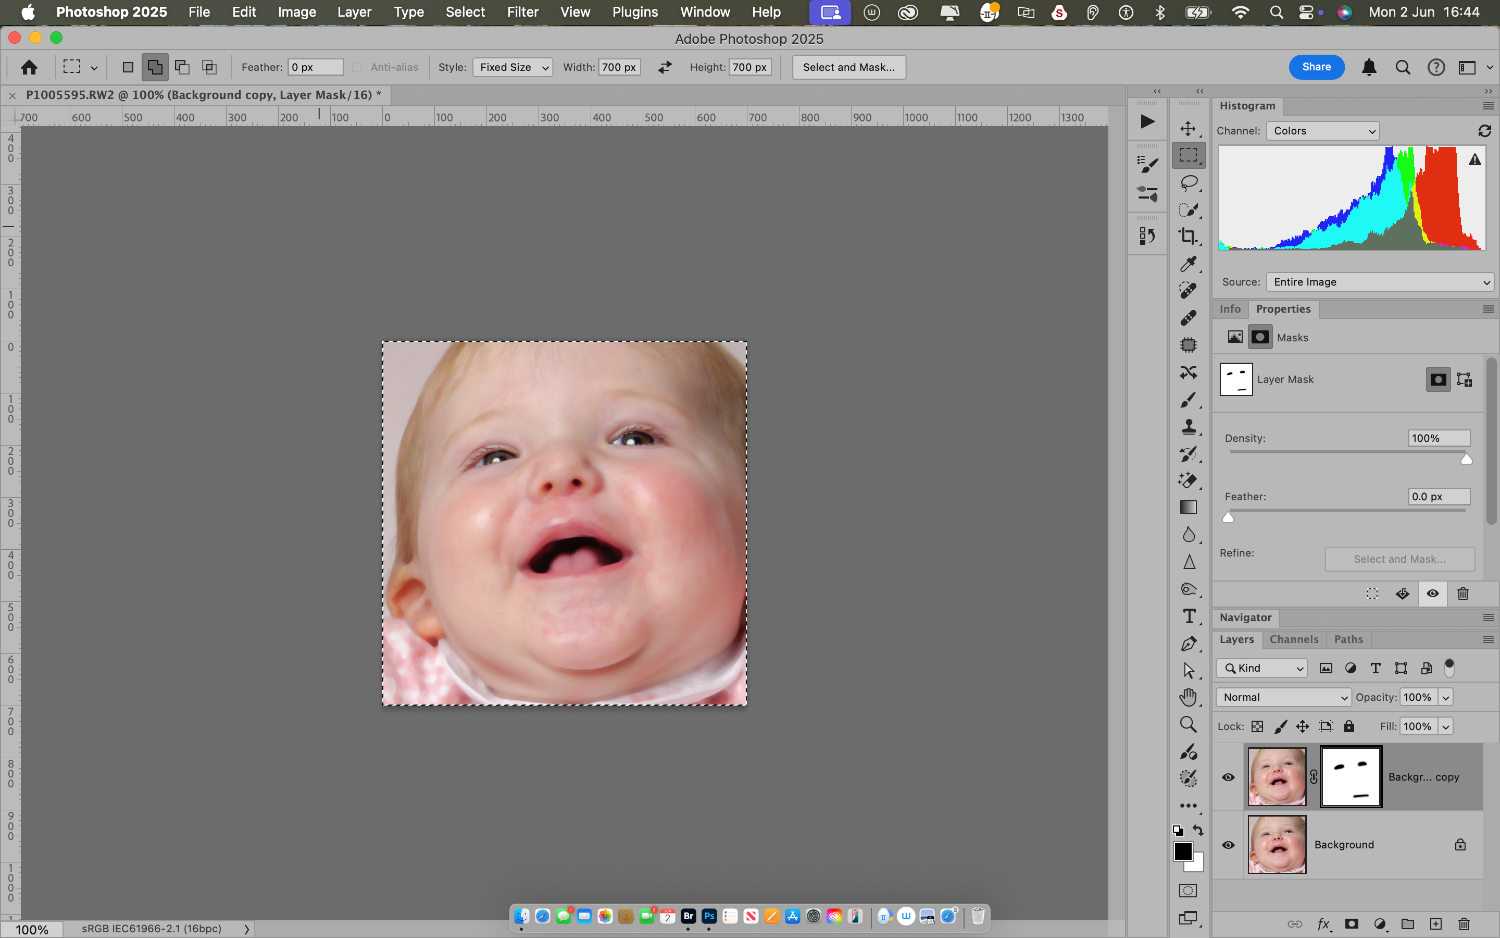1500x938 pixels.
Task: Open the histogram Channel dropdown
Action: [1322, 131]
